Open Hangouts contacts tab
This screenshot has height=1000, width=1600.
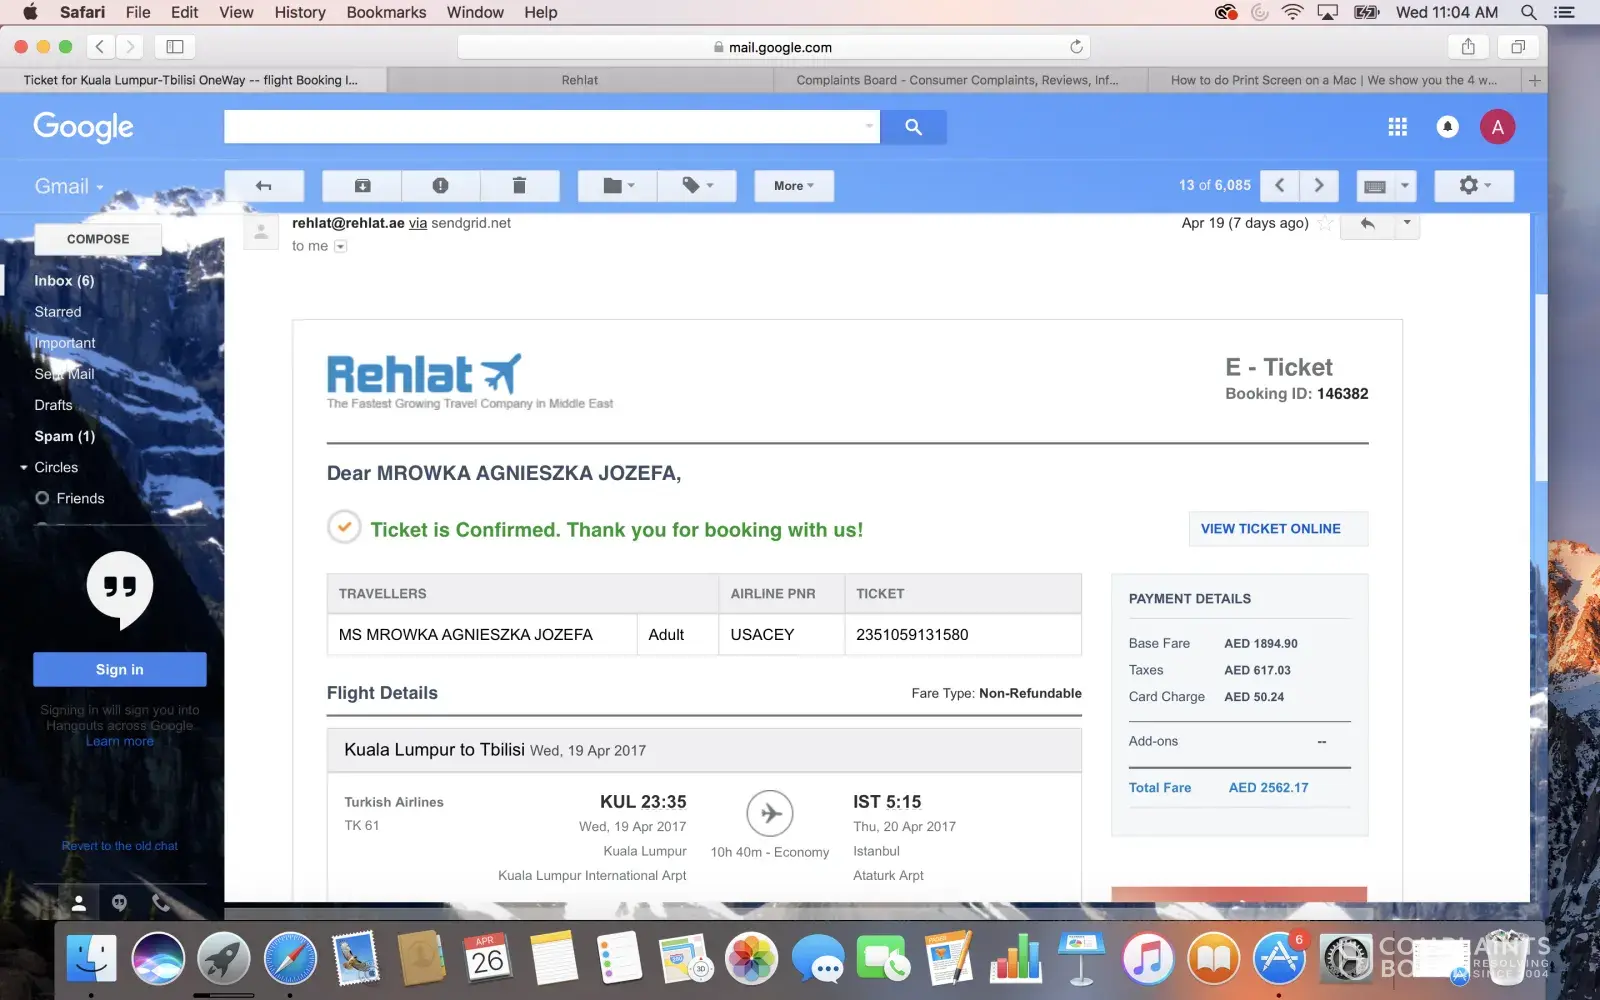pos(78,903)
